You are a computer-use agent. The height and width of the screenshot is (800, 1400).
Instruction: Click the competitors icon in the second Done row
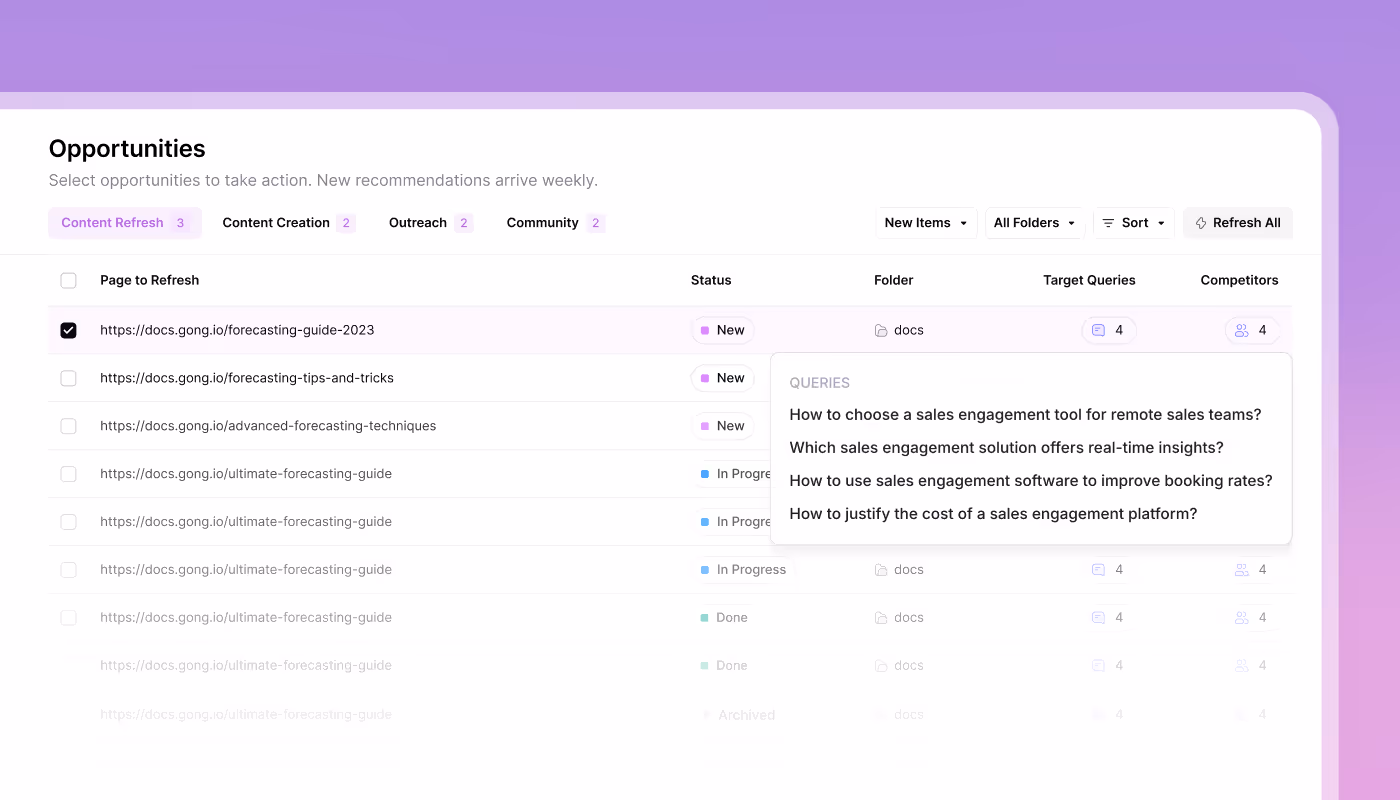coord(1242,666)
